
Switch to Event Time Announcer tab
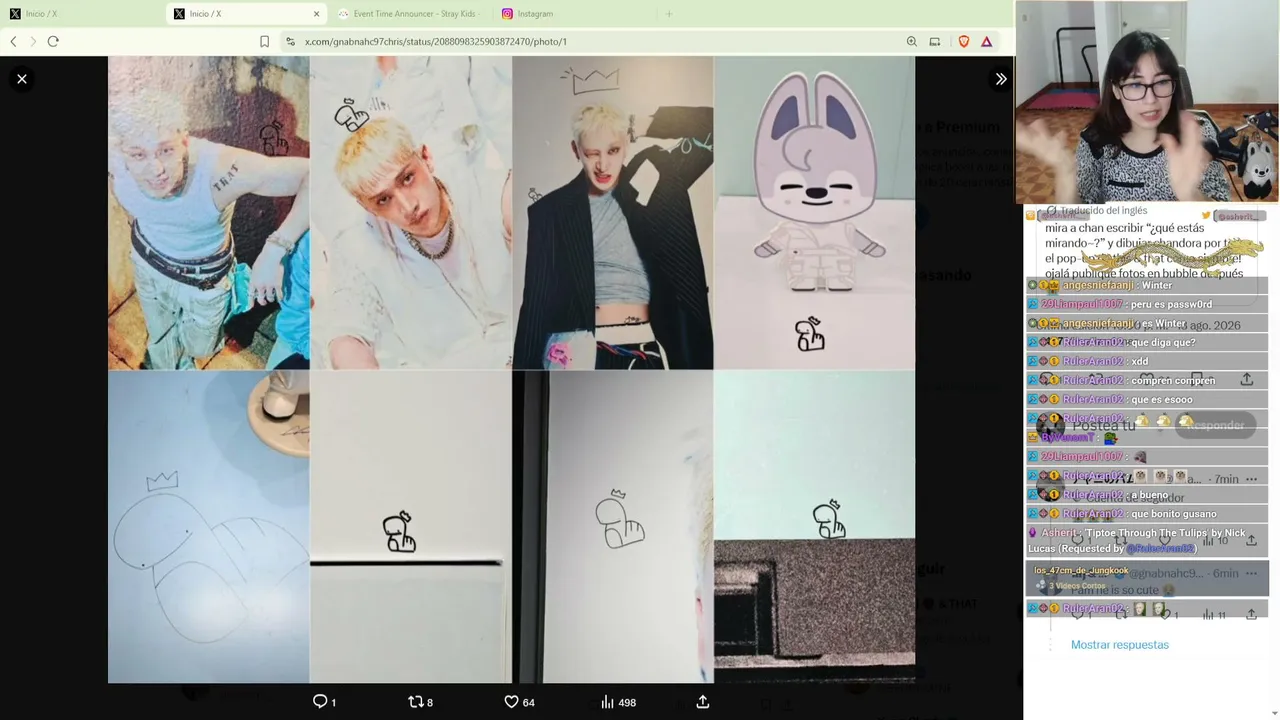click(x=410, y=14)
